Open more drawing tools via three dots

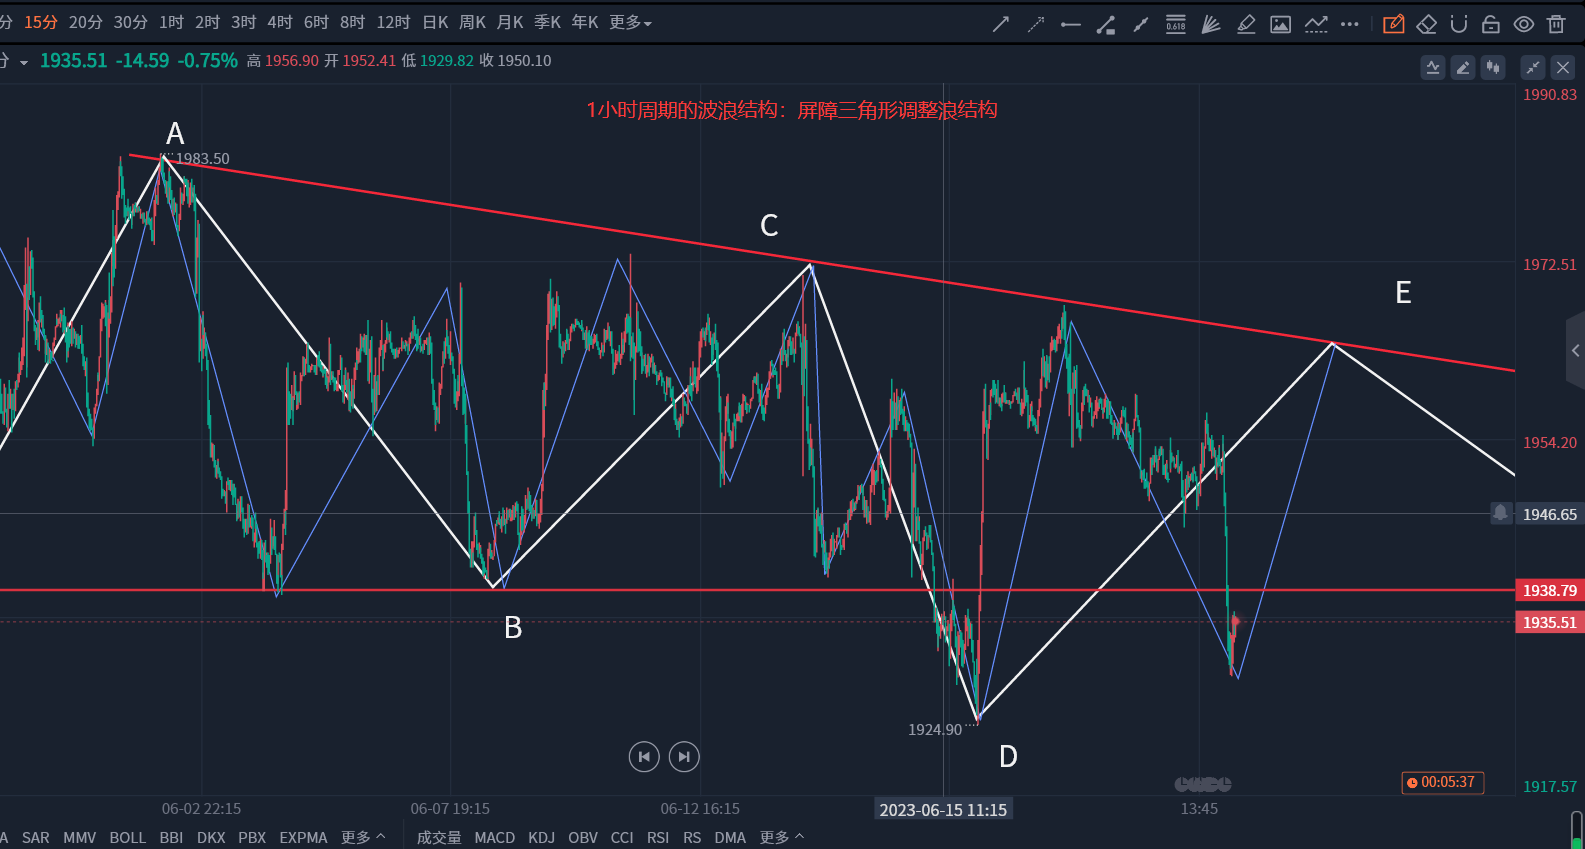(x=1350, y=24)
